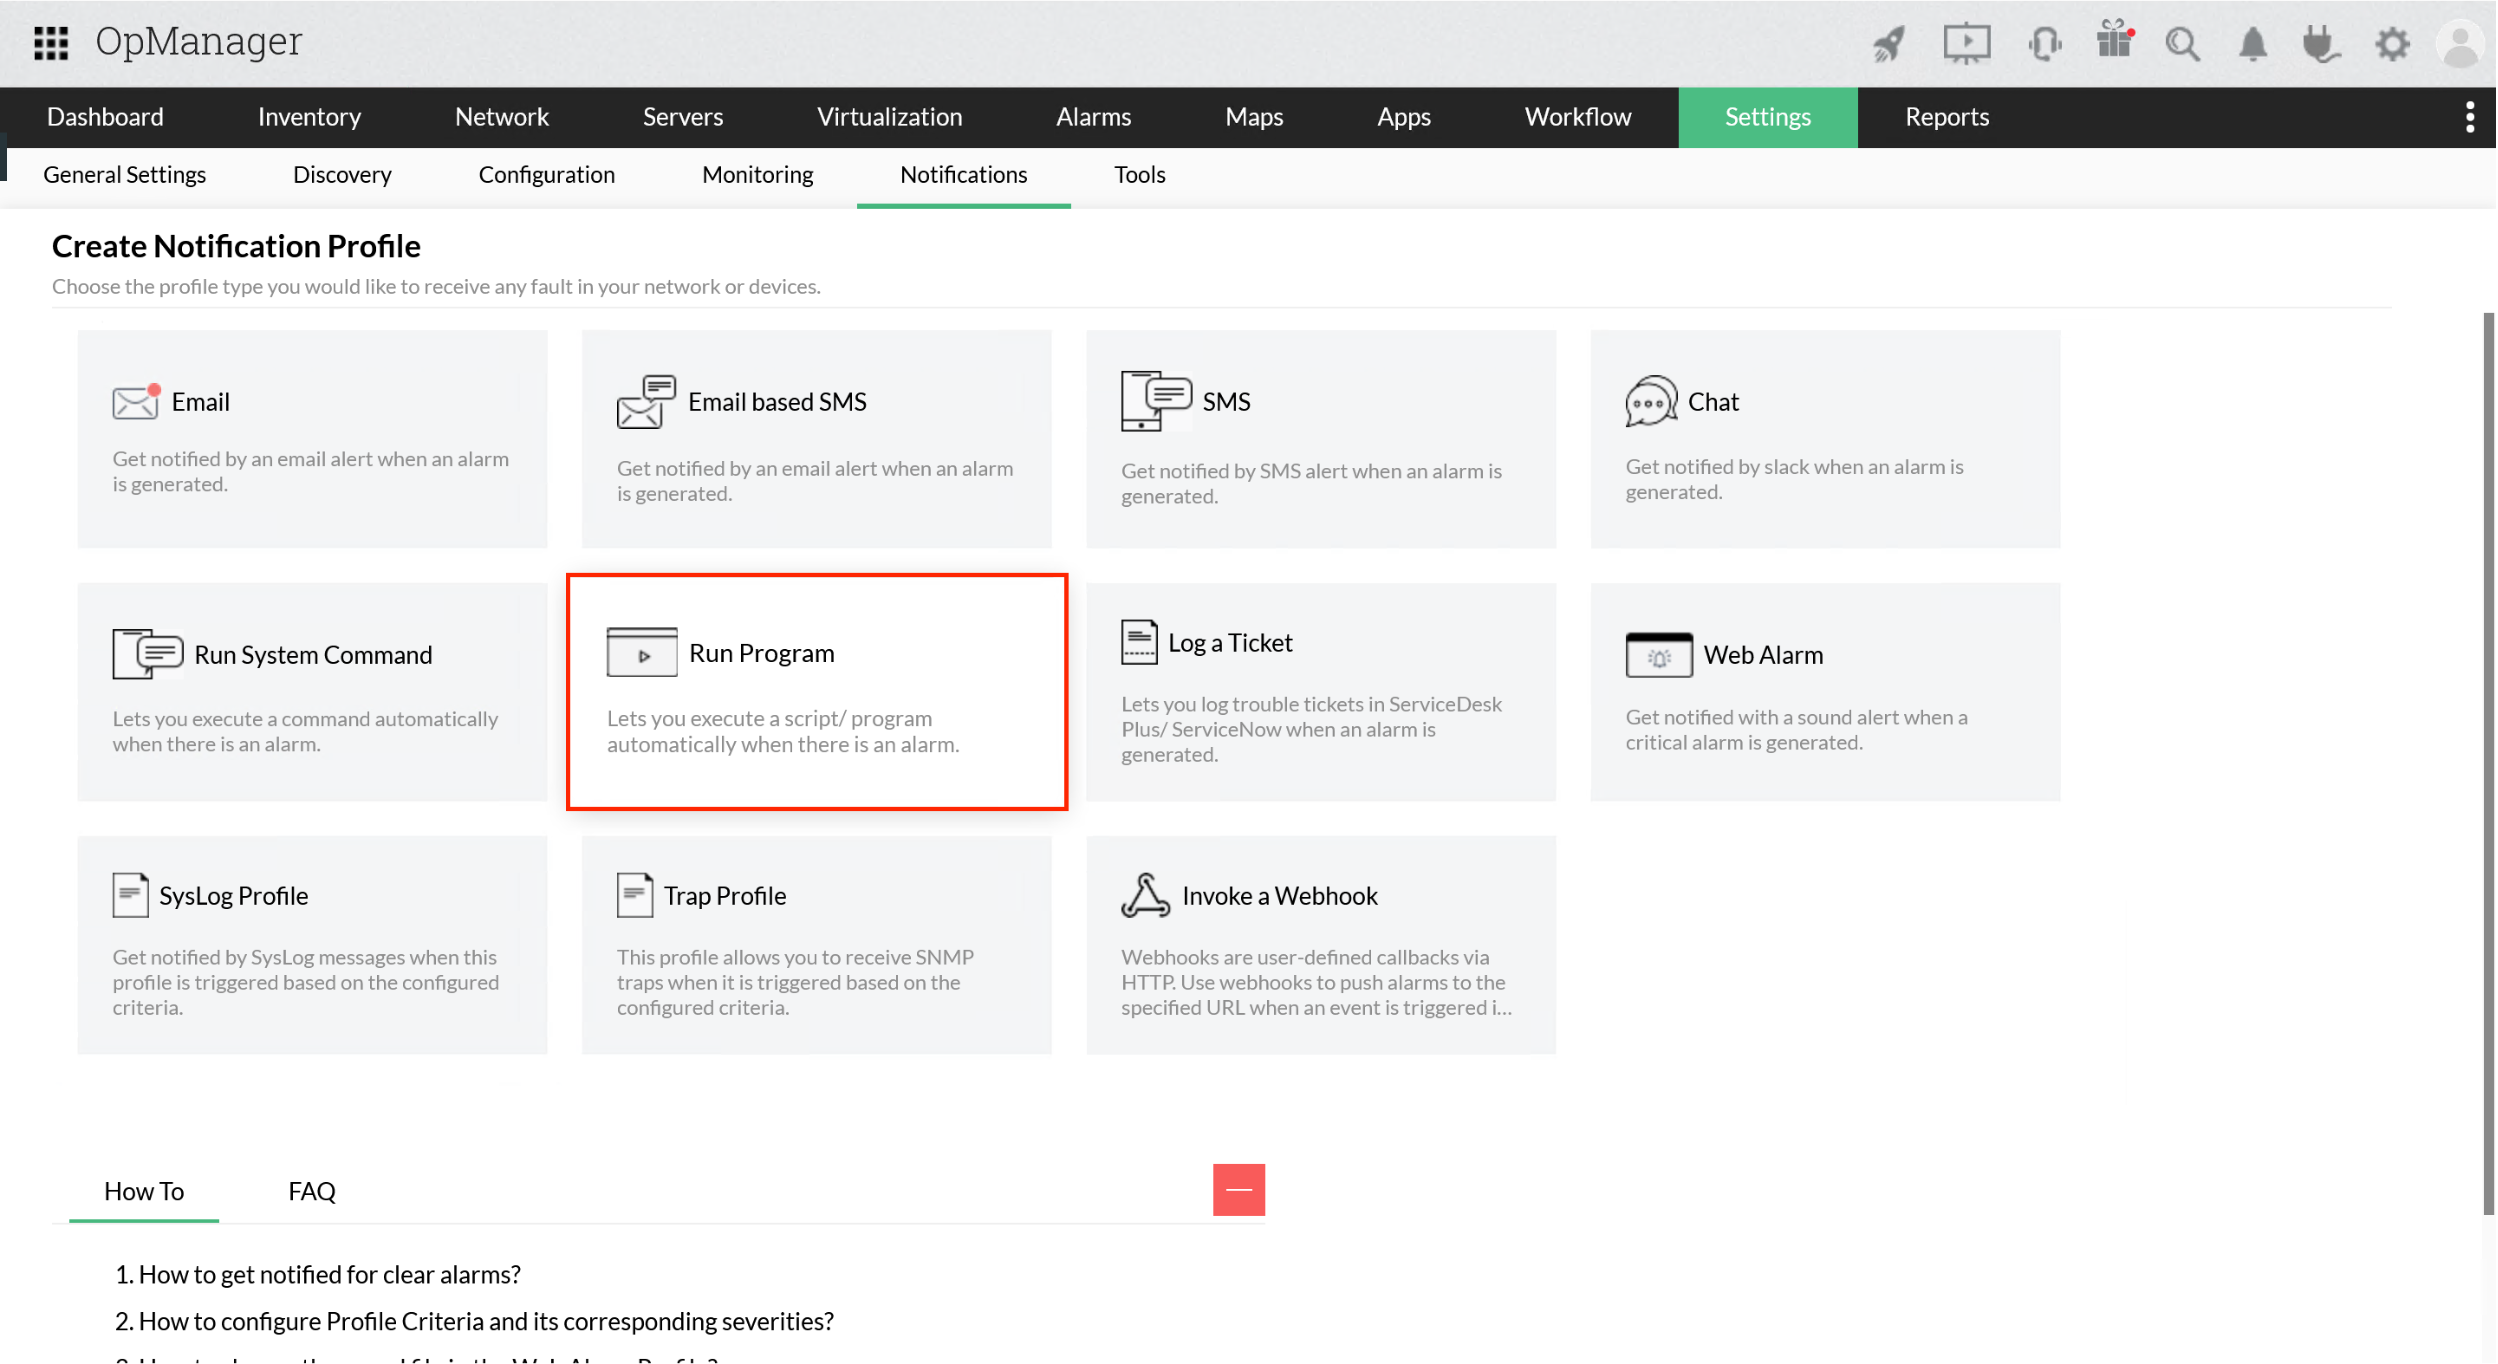Go to the Workflow menu

[1578, 117]
